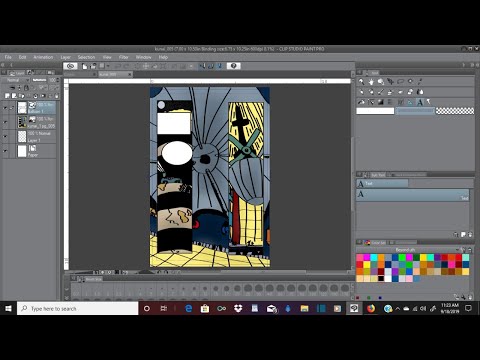Select the Lasso selection tool

(x=400, y=82)
